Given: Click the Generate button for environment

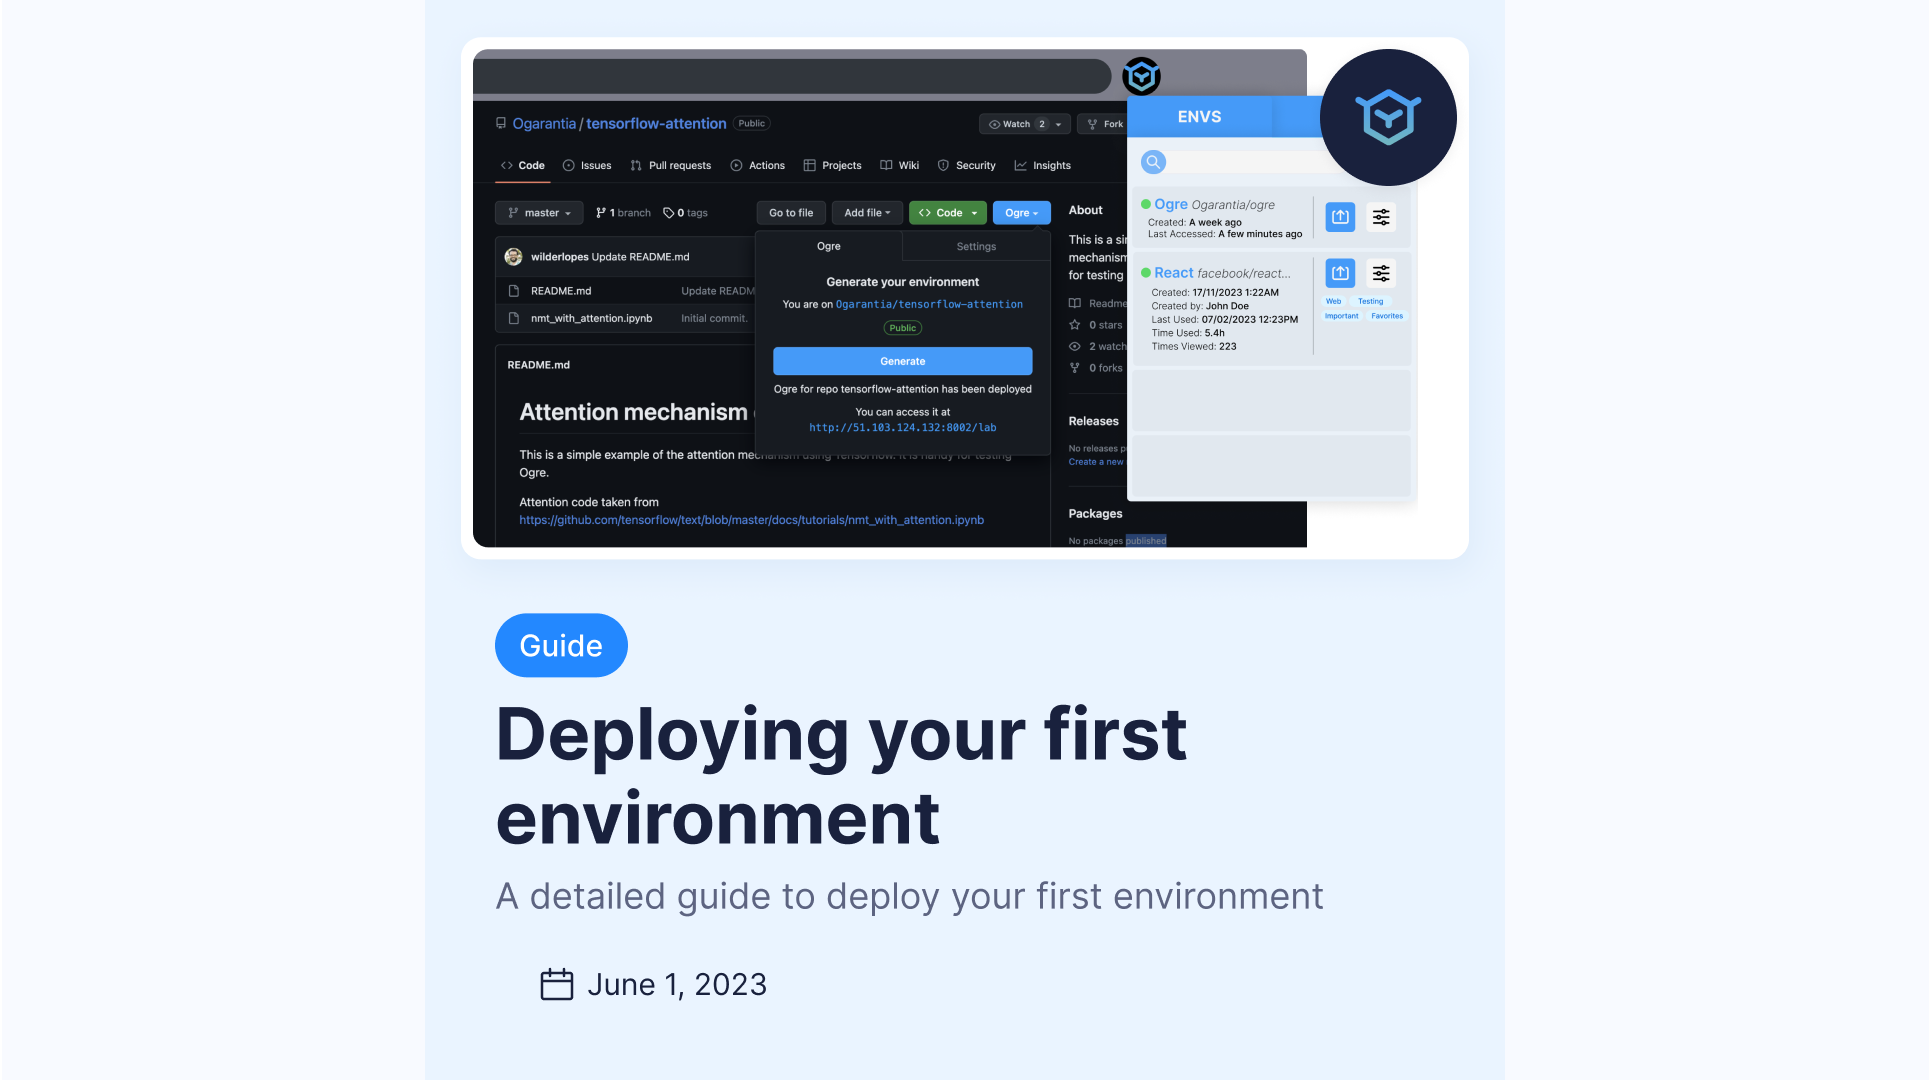Looking at the screenshot, I should [902, 360].
